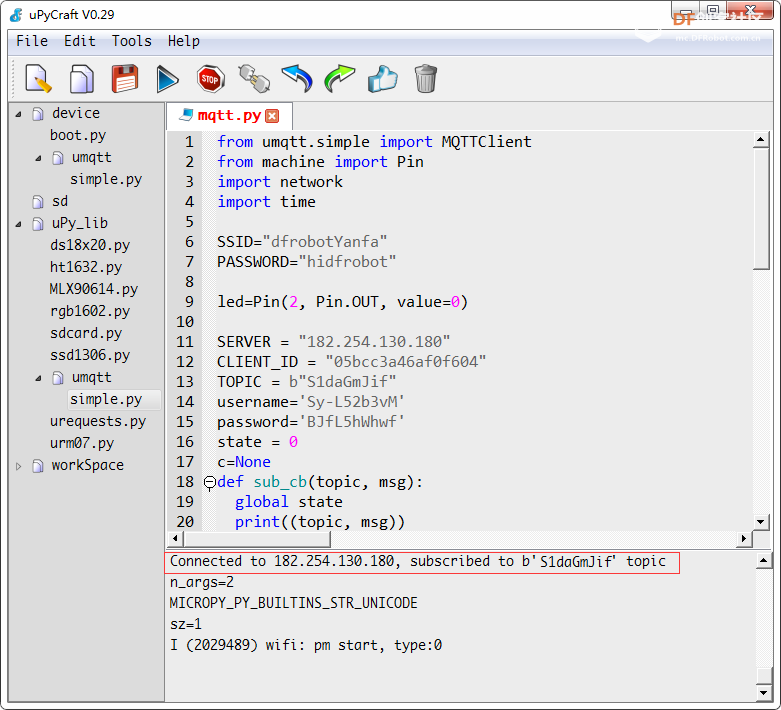Select boot.py in the device folder
The height and width of the screenshot is (710, 781).
pyautogui.click(x=78, y=136)
